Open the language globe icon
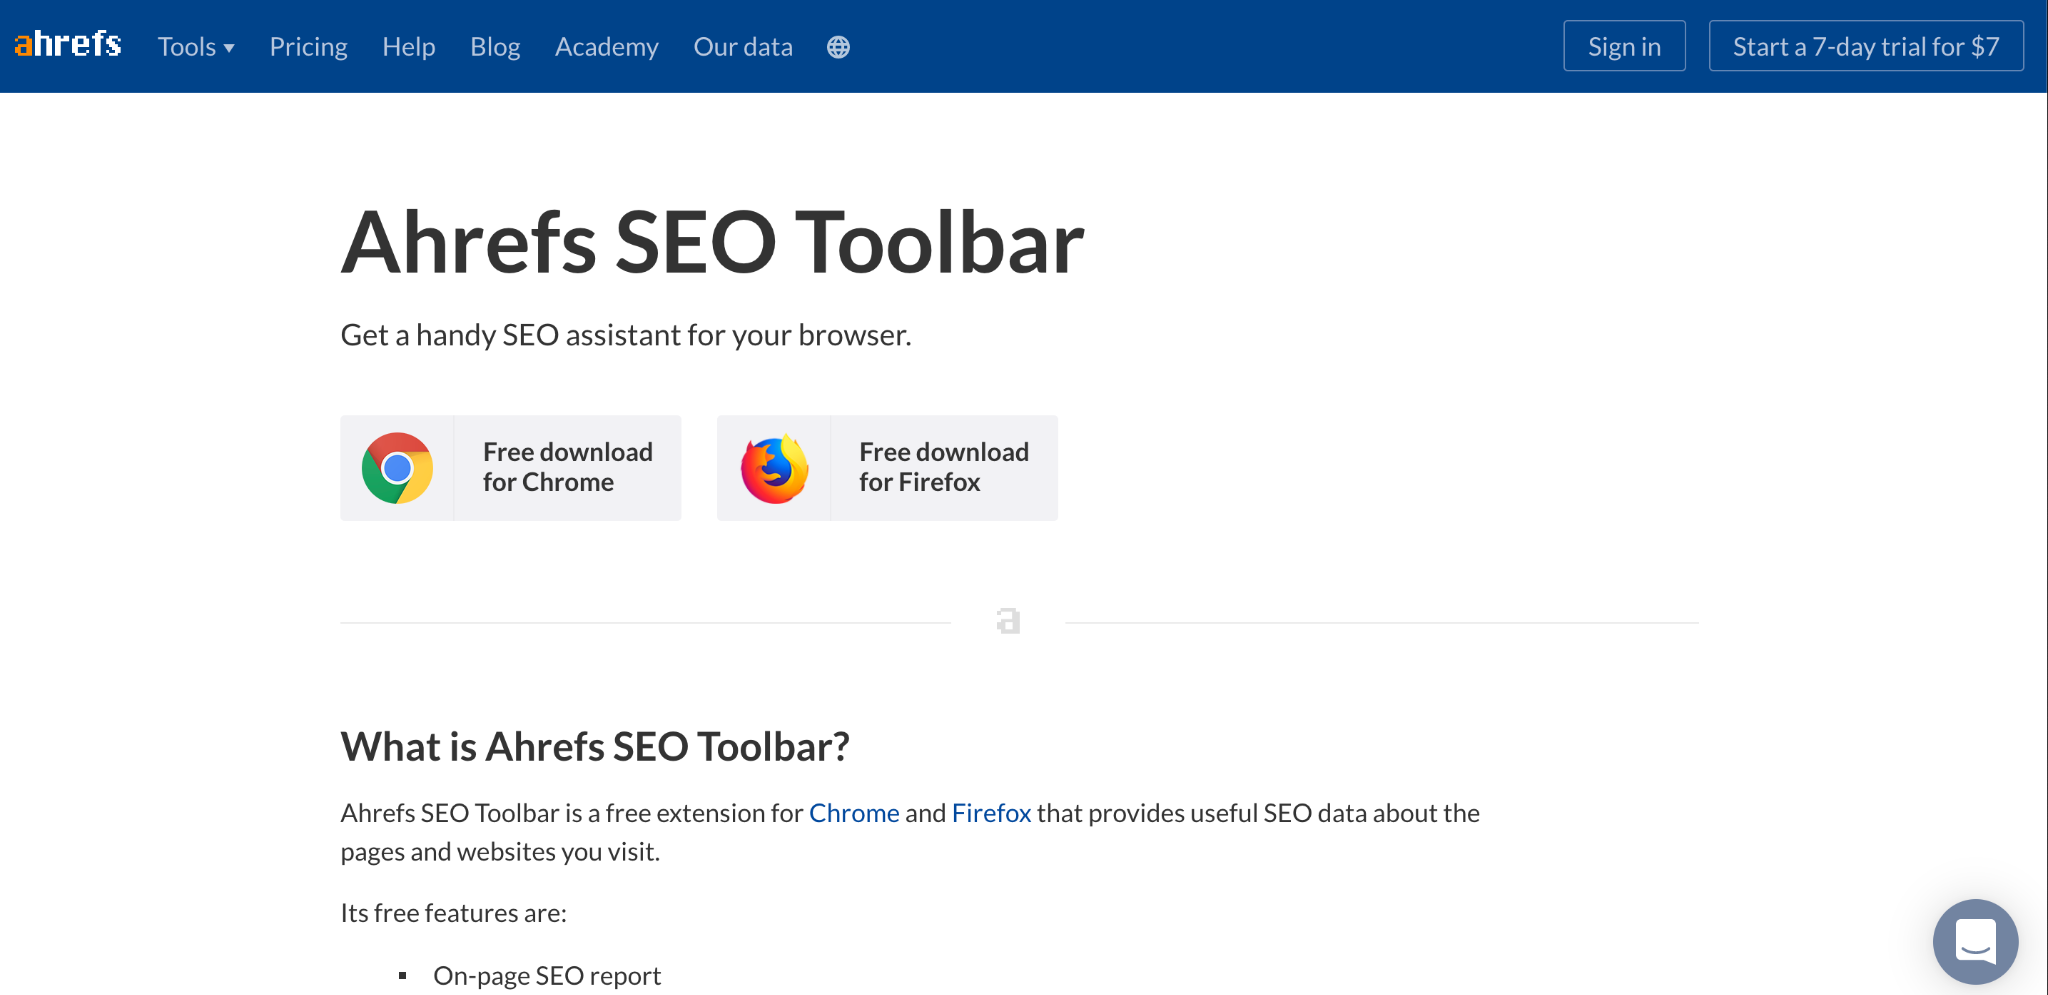The height and width of the screenshot is (995, 2048). (x=838, y=47)
